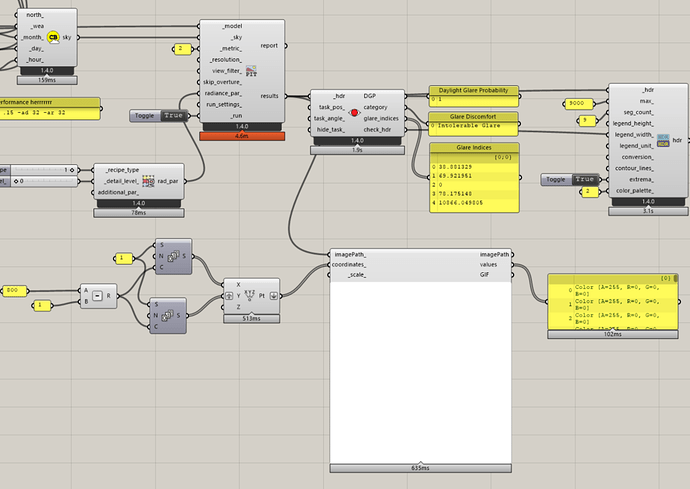Image resolution: width=690 pixels, height=489 pixels.
Task: Click the 635ms profiler label under image viewer
Action: (420, 468)
